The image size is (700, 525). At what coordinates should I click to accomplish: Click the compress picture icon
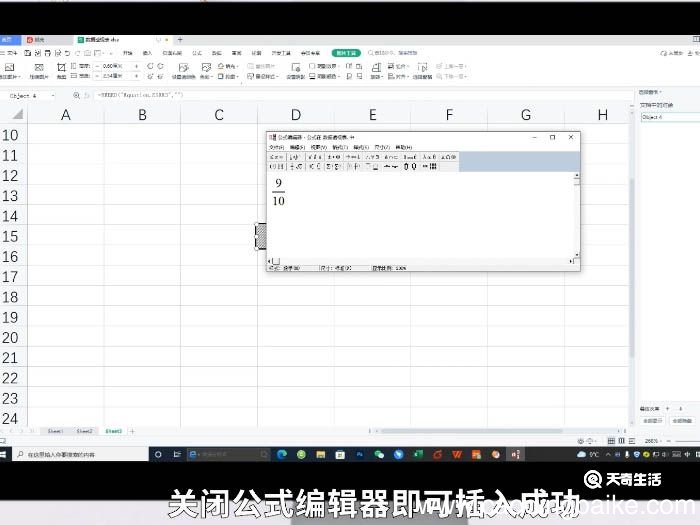point(39,67)
